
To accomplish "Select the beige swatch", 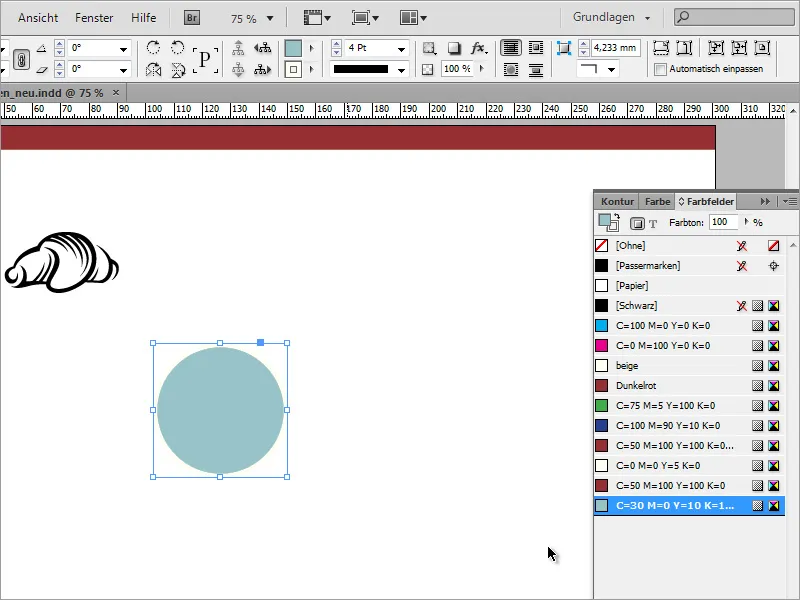I will tap(689, 366).
